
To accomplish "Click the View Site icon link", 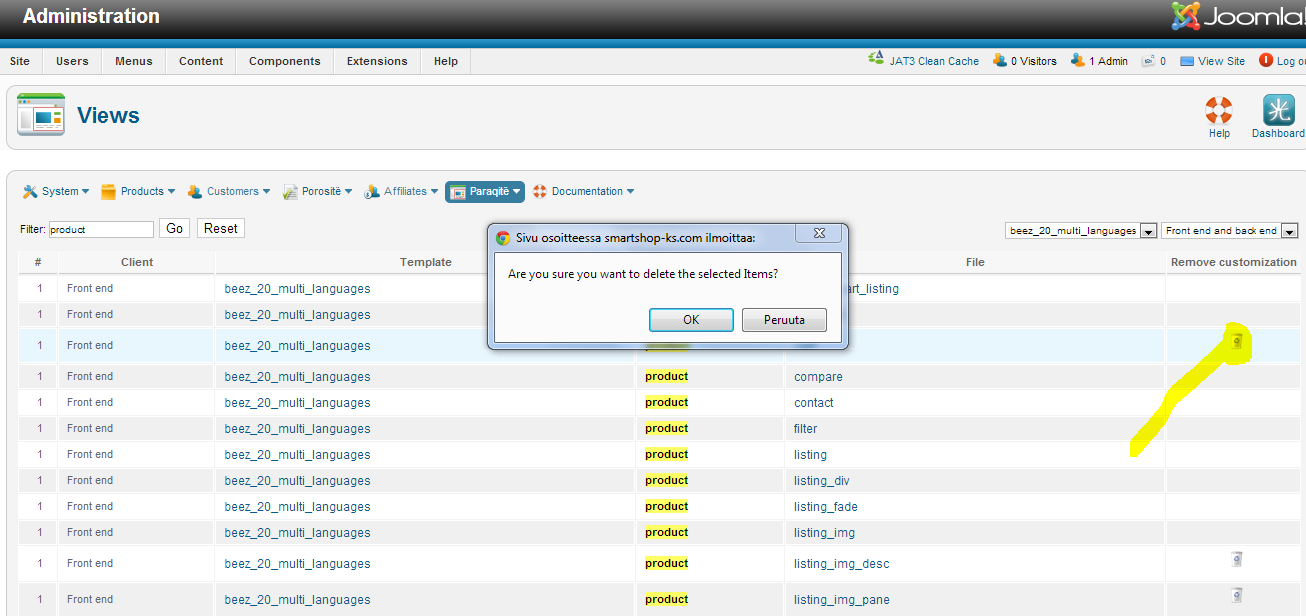I will [x=1187, y=61].
